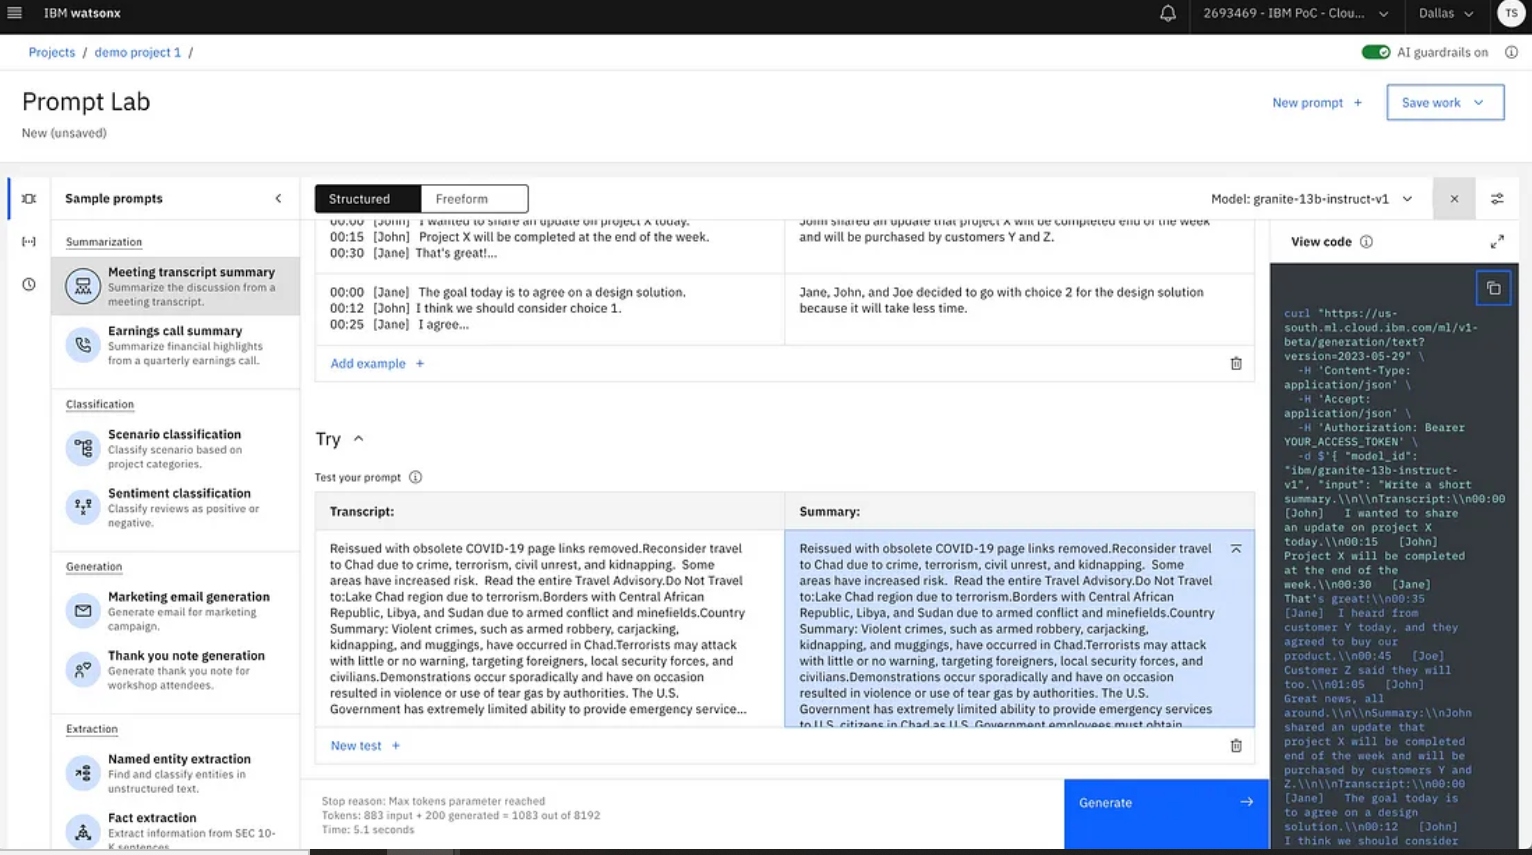Open the demo project 1 breadcrumb
Screen dimensions: 1532x855
point(138,52)
